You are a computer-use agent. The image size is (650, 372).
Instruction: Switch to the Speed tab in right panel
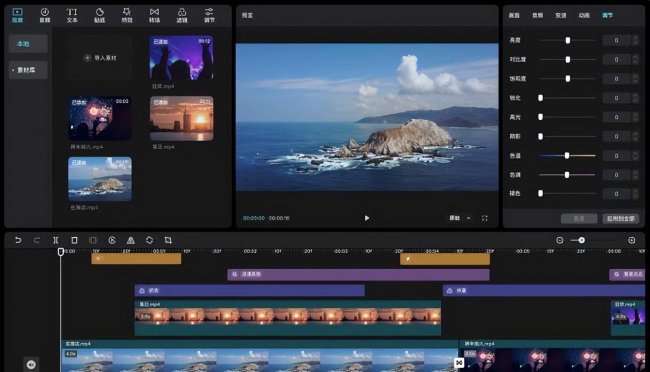pos(561,15)
